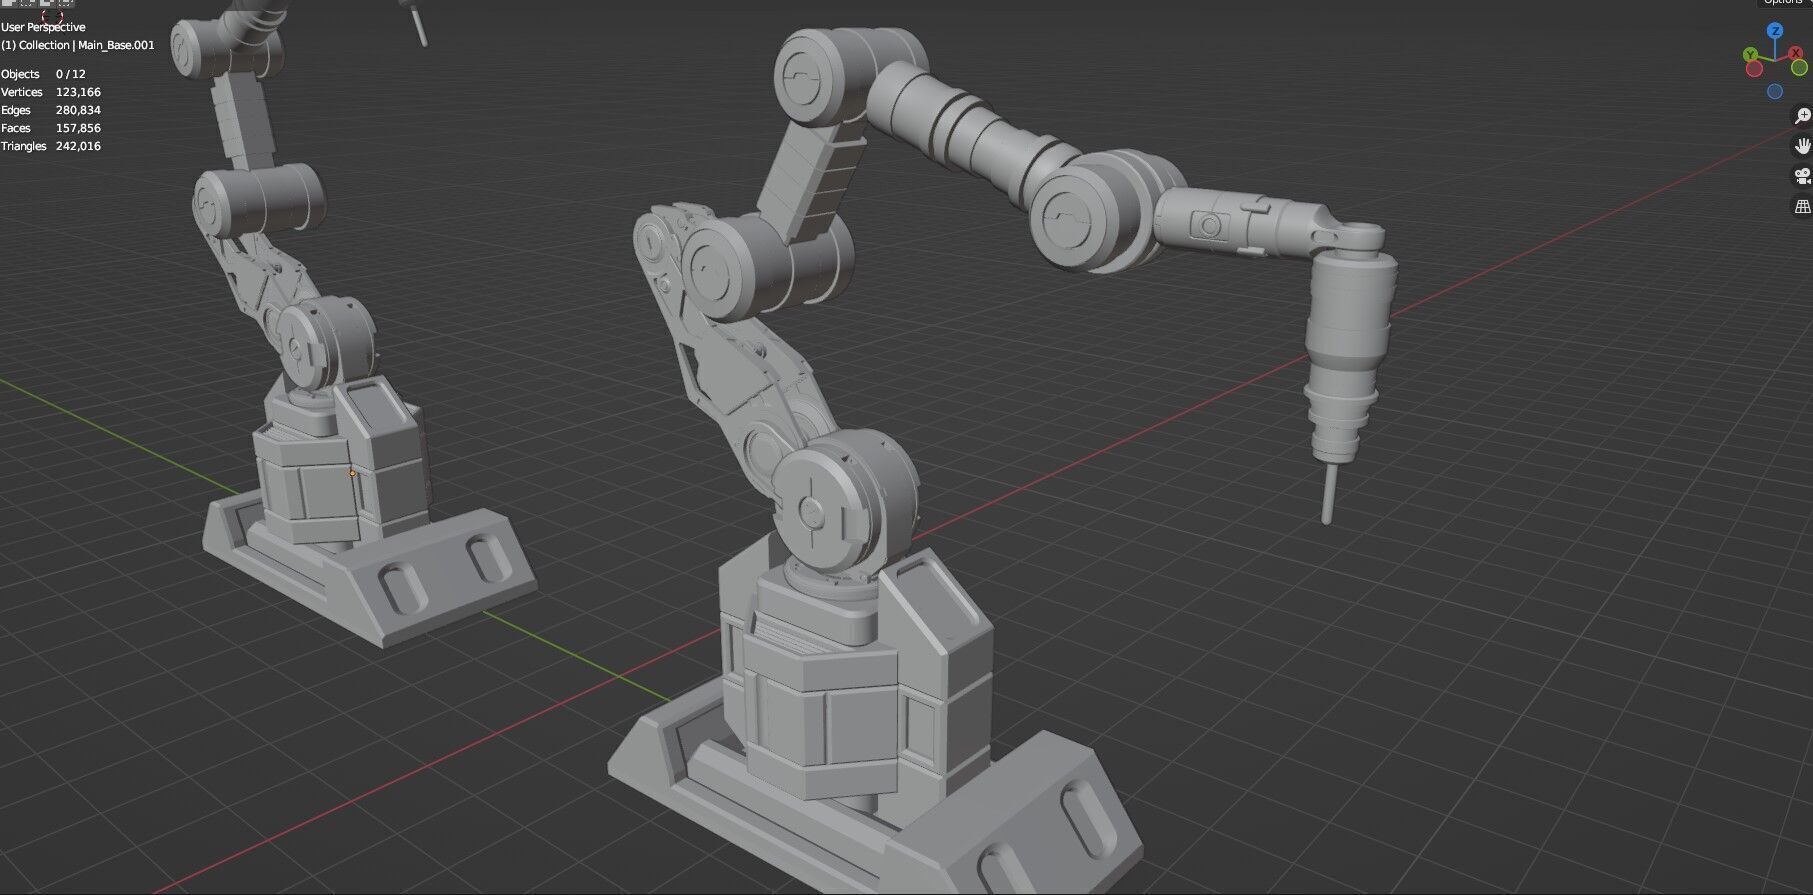Click the unlabeled blue negative Z gizmo circle
This screenshot has height=895, width=1813.
point(1775,91)
